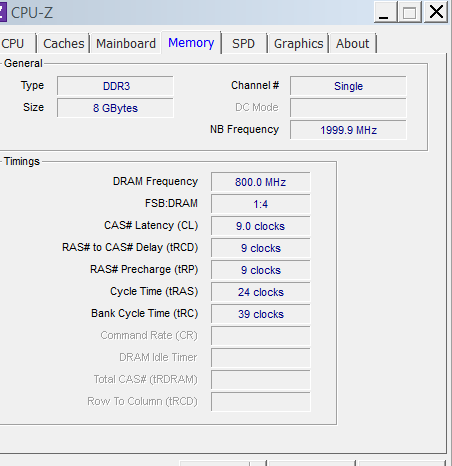This screenshot has width=452, height=466.
Task: Click the empty Command Rate field
Action: 261,336
